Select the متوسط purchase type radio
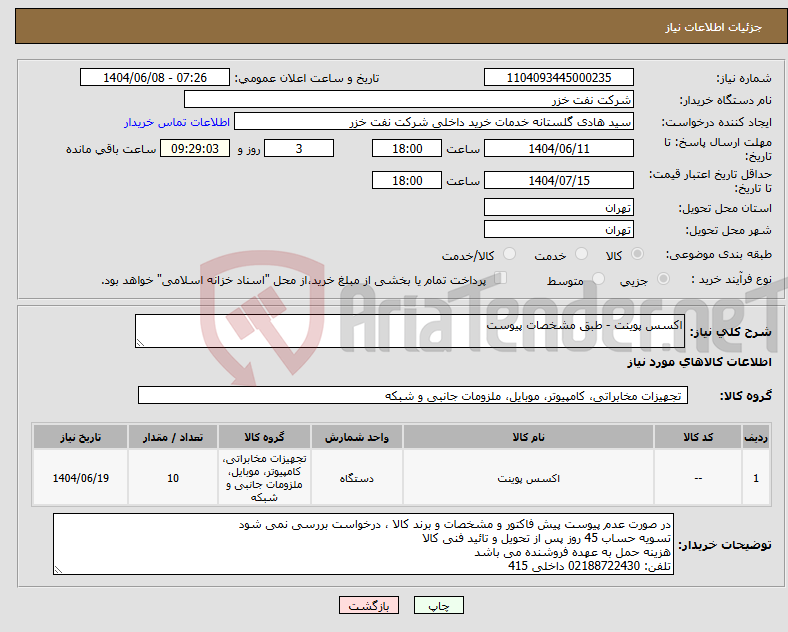This screenshot has height=632, width=788. tap(599, 278)
